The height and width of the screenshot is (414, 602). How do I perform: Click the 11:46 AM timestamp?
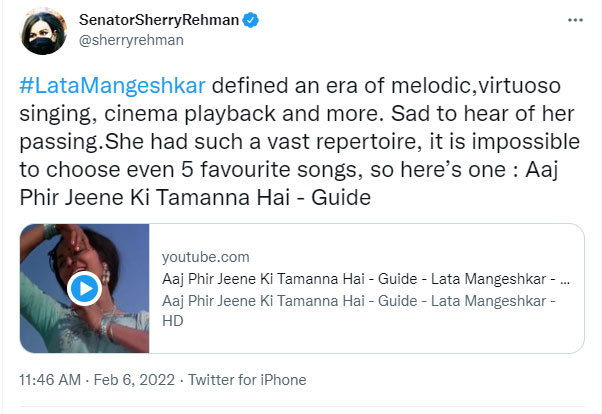click(x=51, y=380)
